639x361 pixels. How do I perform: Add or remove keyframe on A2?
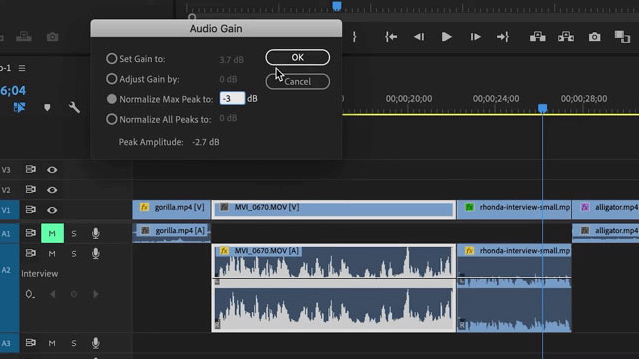tap(74, 294)
